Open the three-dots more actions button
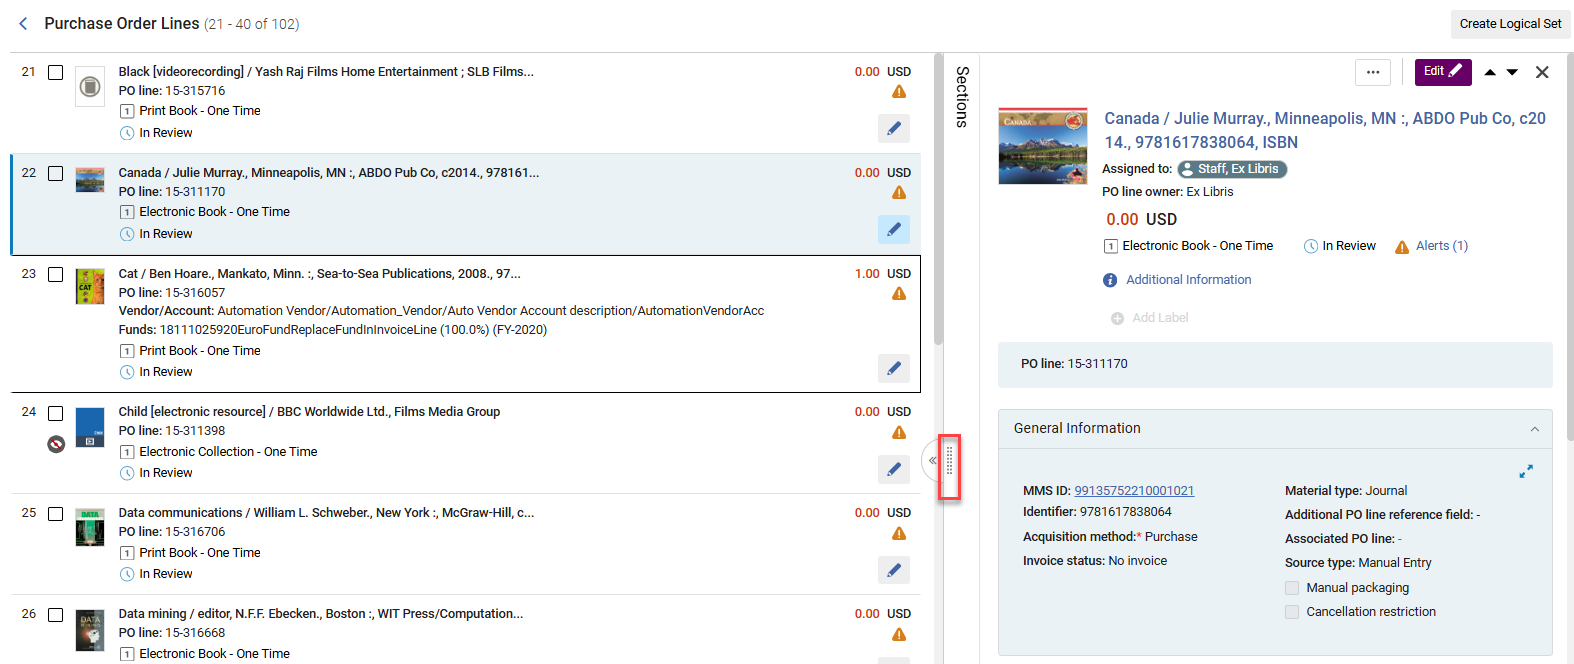 [1373, 72]
